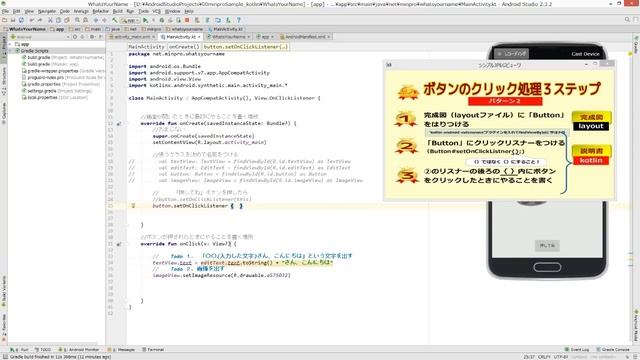Click the Synchronize toolbar icon
The image size is (640, 360).
point(21,20)
